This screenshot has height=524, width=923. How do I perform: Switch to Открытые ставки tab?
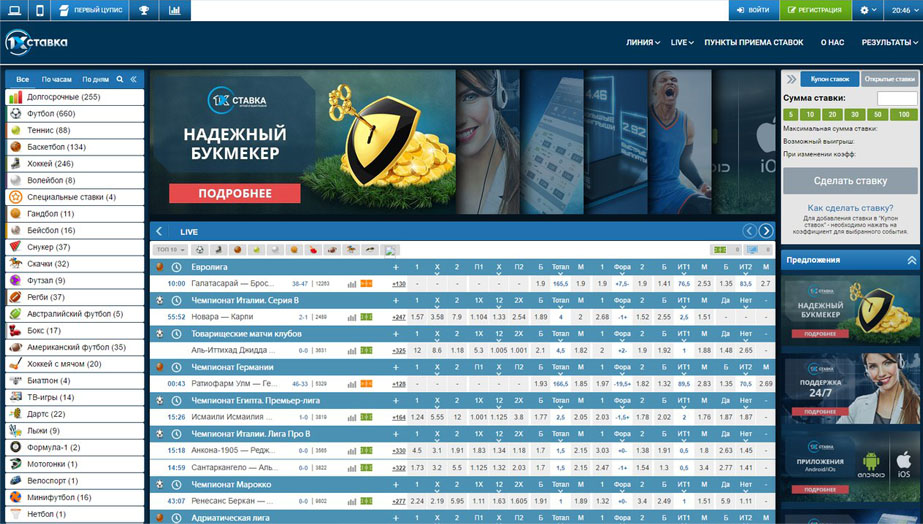(x=890, y=78)
